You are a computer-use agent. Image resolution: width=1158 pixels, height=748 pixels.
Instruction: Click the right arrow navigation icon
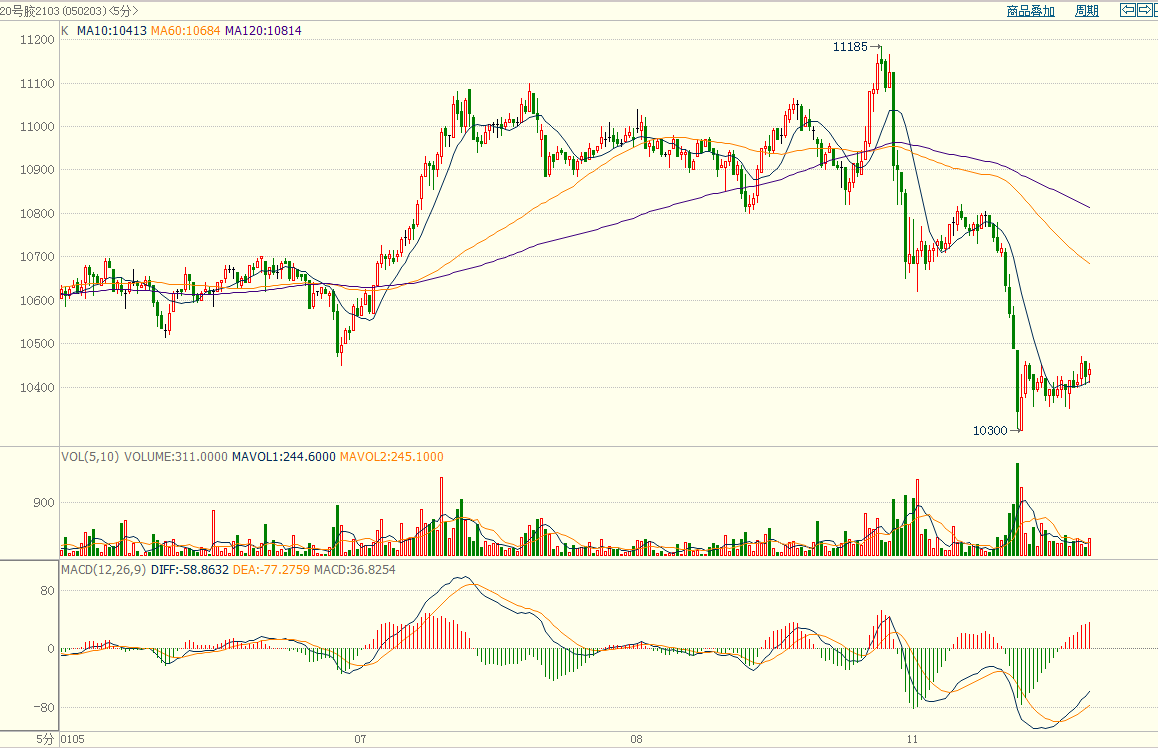point(1144,10)
